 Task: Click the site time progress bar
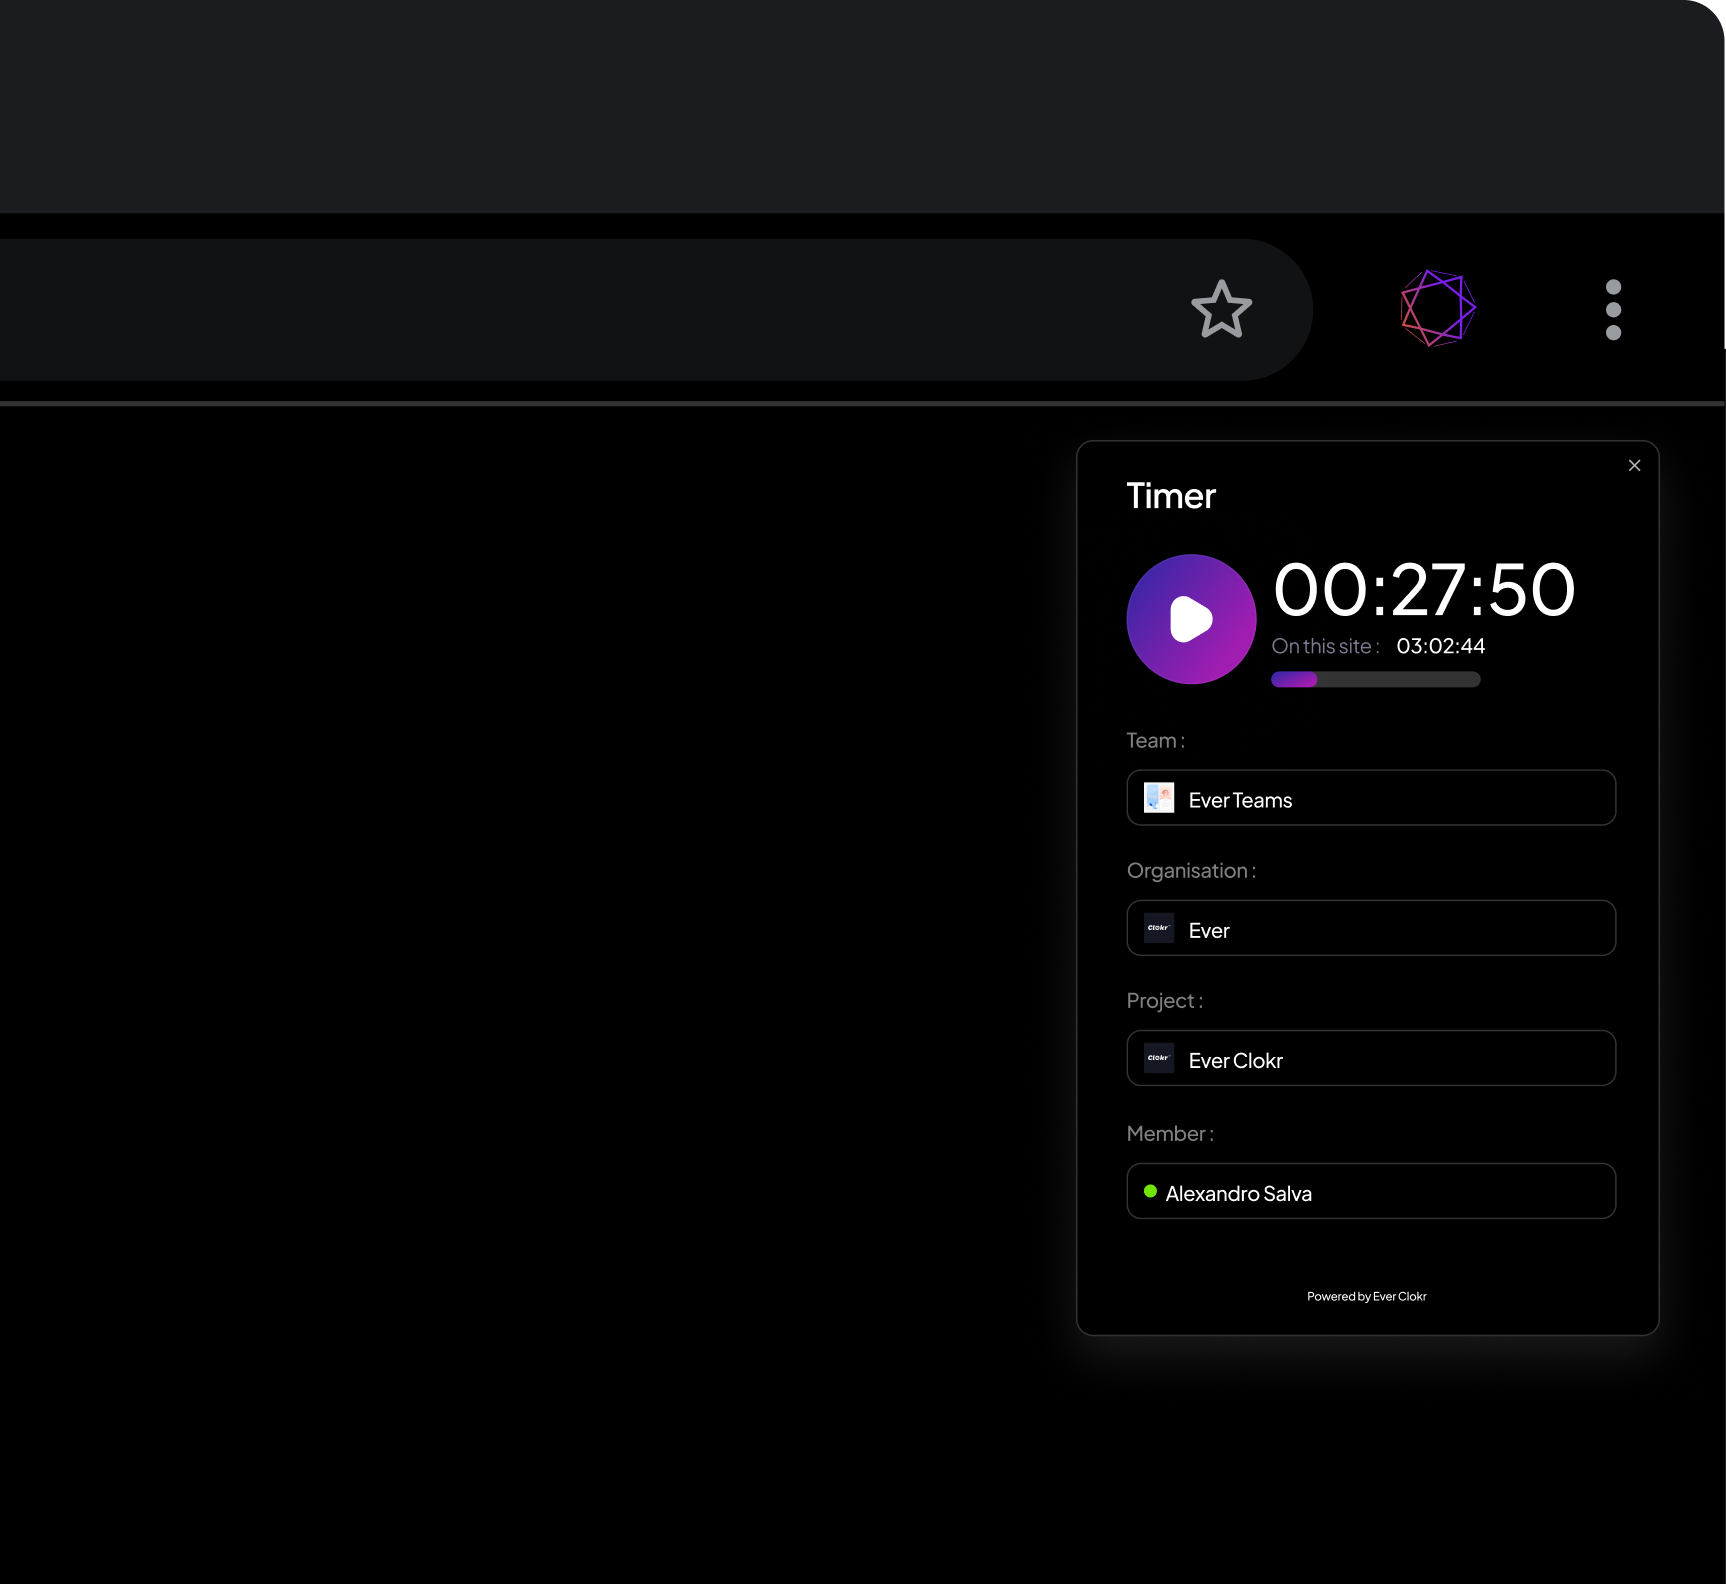click(1376, 680)
